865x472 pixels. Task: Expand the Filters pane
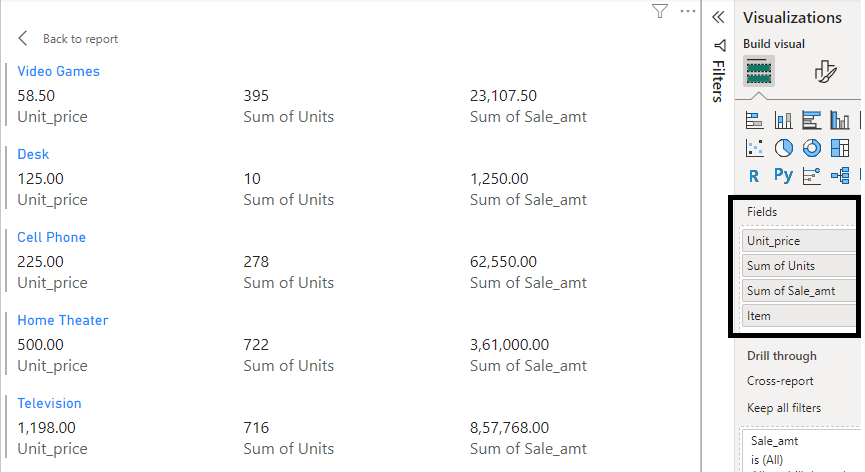click(x=718, y=72)
